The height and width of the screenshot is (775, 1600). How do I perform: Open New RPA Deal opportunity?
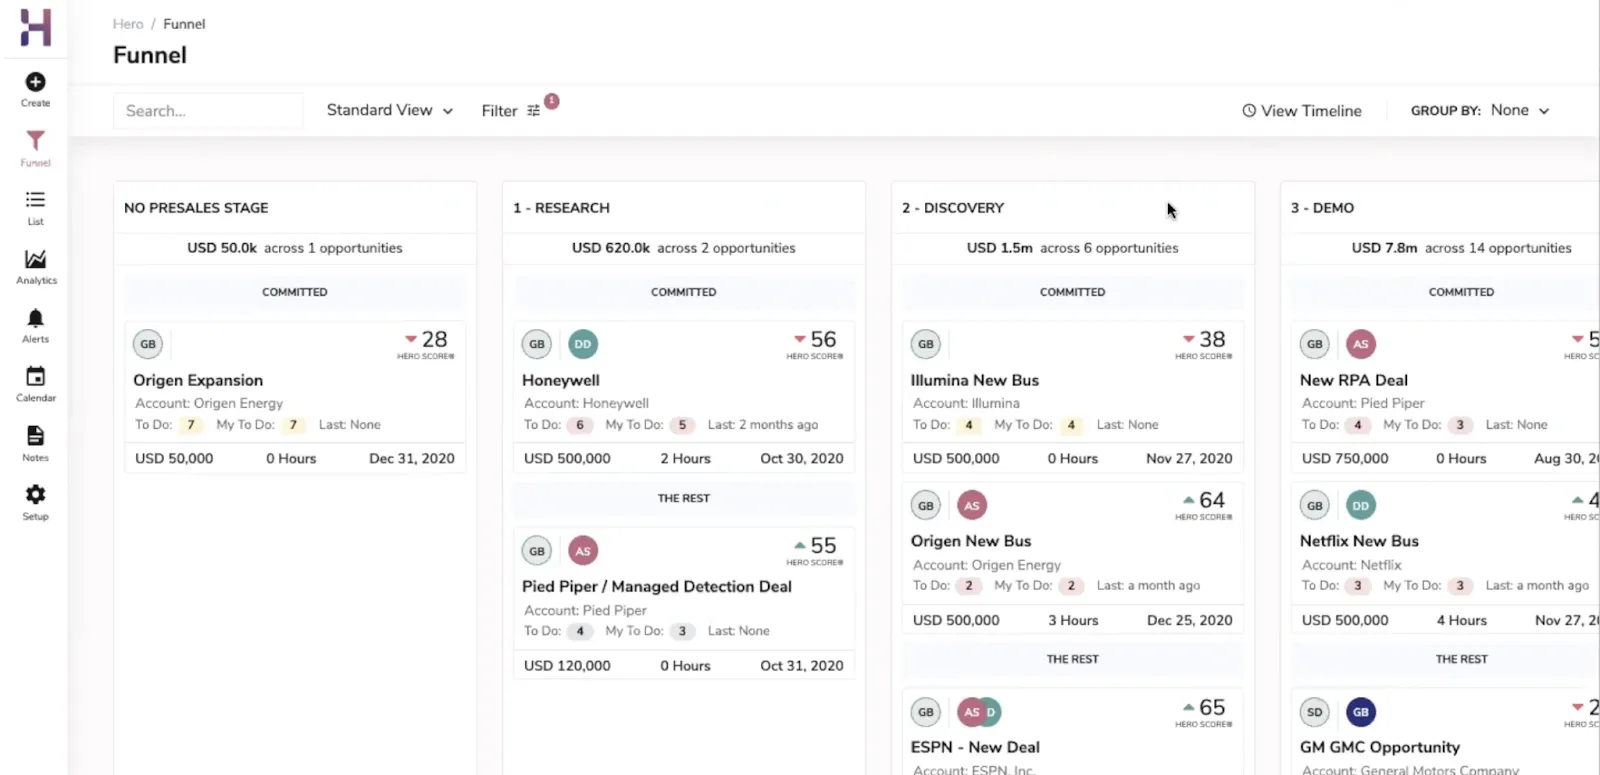click(1354, 380)
